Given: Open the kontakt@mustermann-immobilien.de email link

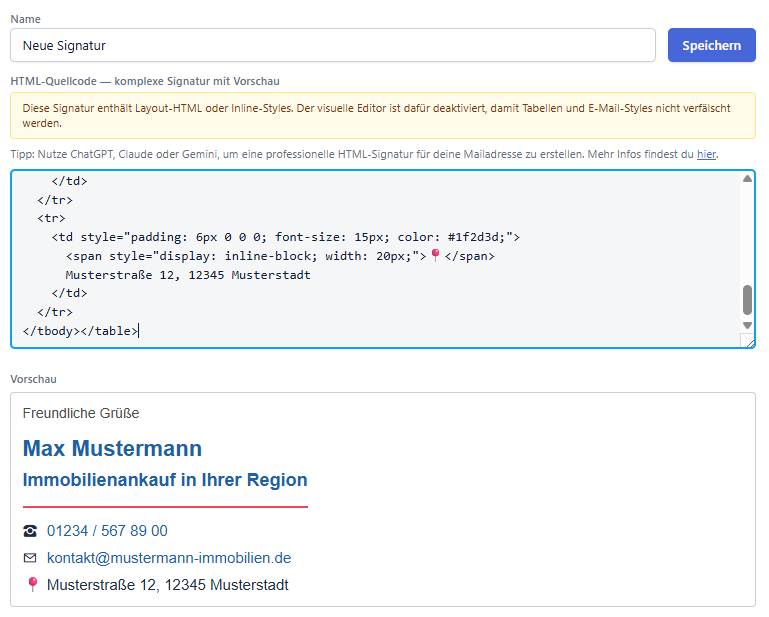Looking at the screenshot, I should pos(169,558).
